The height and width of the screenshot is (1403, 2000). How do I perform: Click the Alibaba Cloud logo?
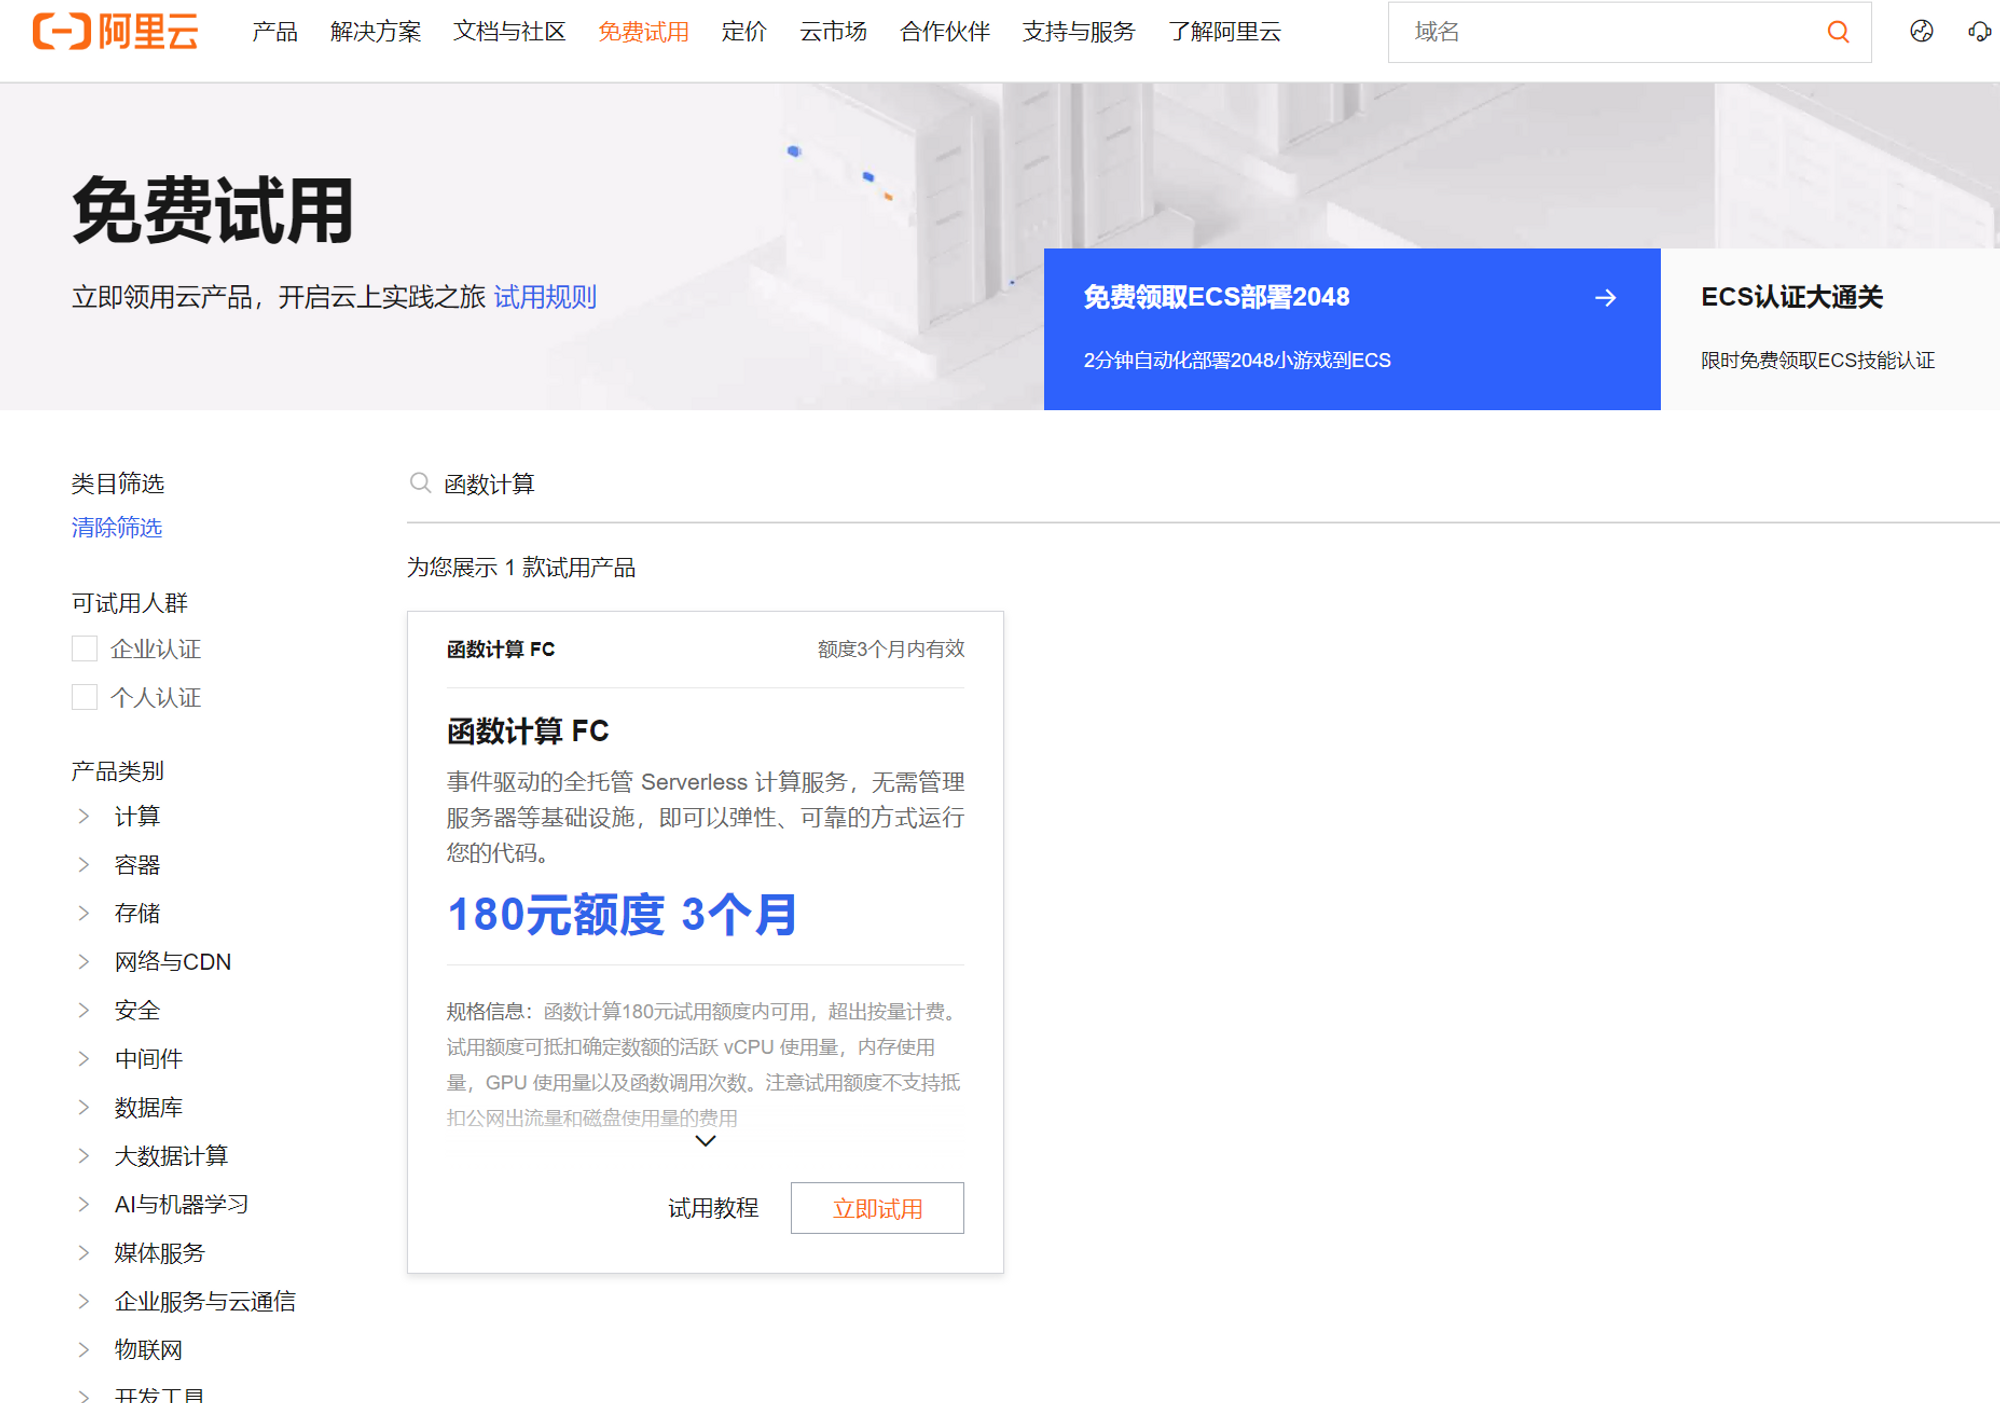[x=113, y=31]
